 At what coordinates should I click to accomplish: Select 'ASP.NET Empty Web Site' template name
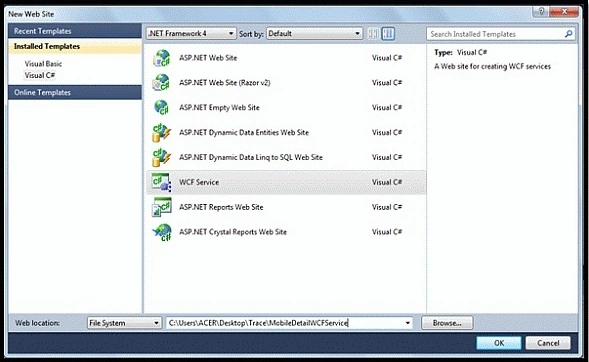pos(219,107)
